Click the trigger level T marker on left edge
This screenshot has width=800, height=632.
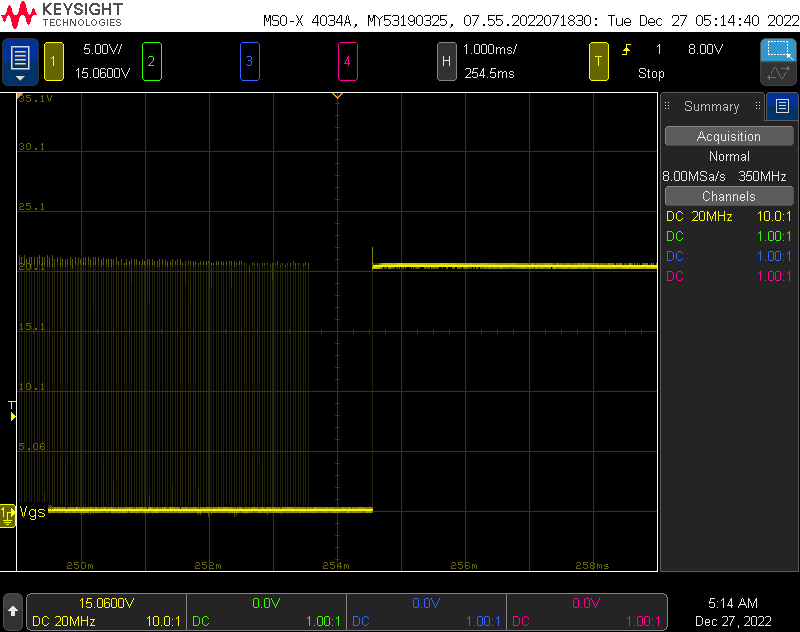tap(12, 406)
